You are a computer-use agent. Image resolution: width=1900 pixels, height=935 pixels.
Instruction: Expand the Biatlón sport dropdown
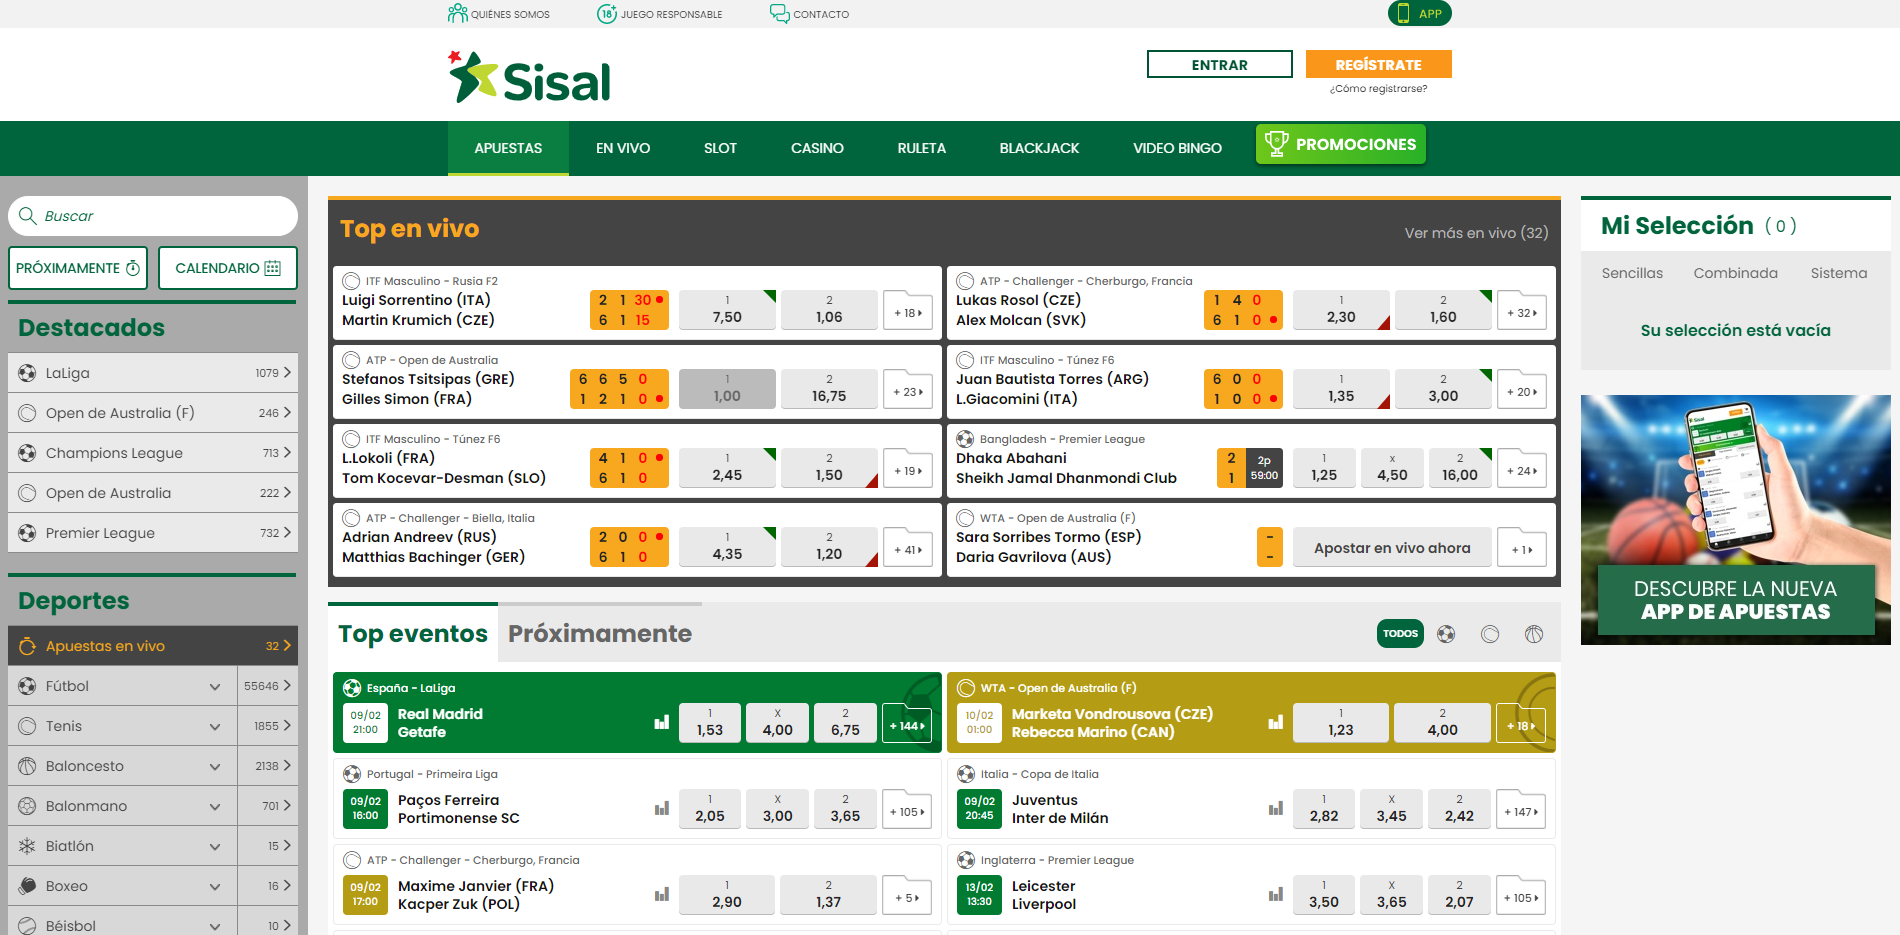215,846
